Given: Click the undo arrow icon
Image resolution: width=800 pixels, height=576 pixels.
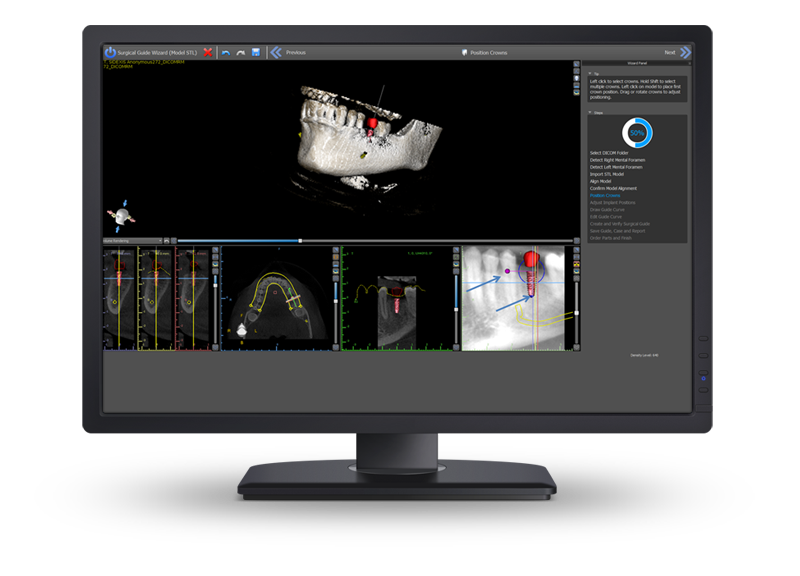Looking at the screenshot, I should point(226,53).
